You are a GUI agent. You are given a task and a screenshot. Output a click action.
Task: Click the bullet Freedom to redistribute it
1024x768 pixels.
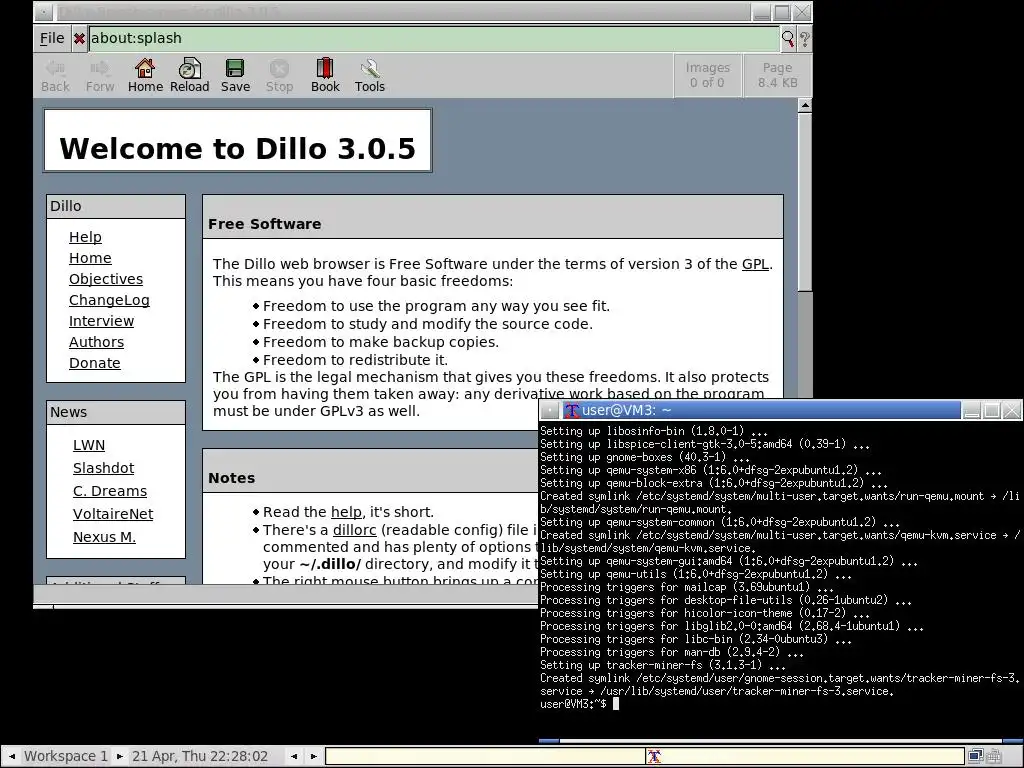[x=355, y=360]
